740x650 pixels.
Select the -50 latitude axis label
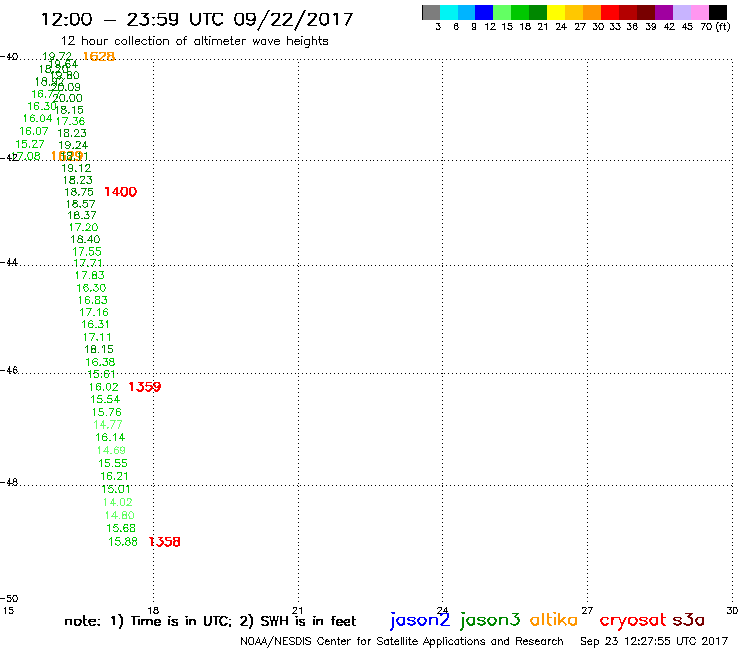click(9, 599)
